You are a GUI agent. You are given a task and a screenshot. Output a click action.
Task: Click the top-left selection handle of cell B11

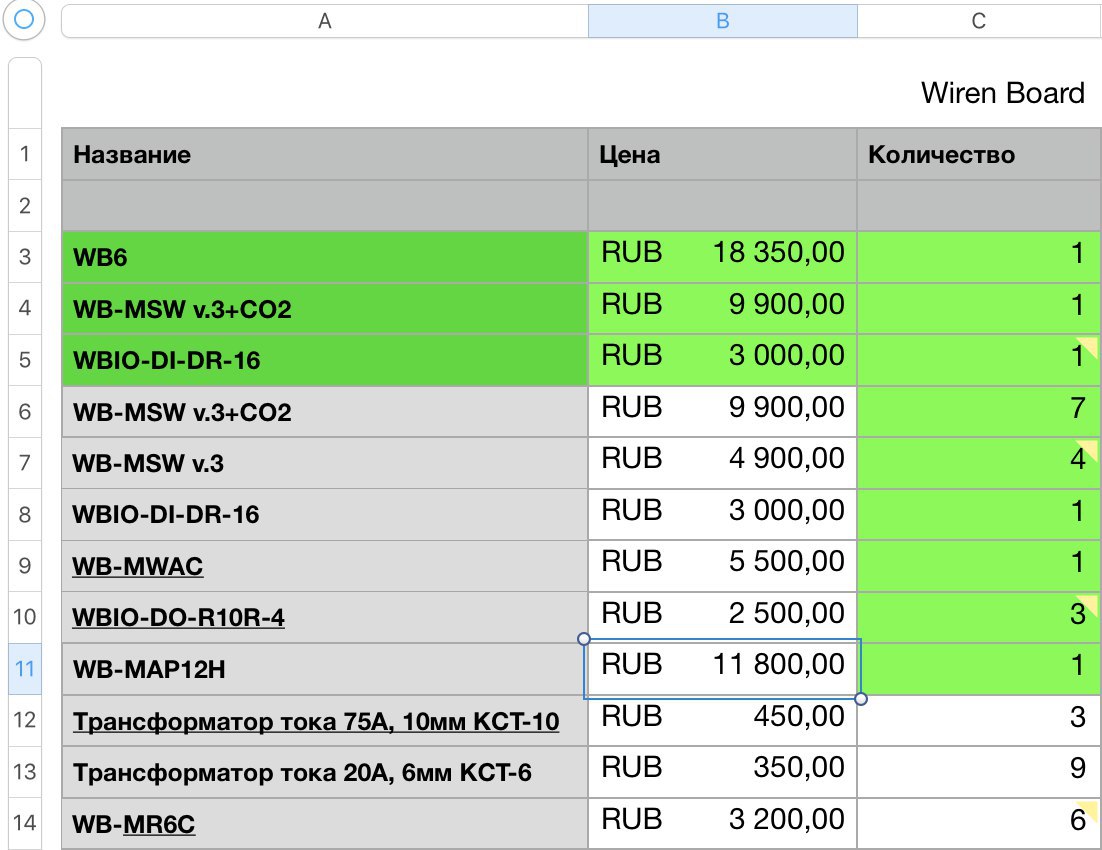point(583,638)
